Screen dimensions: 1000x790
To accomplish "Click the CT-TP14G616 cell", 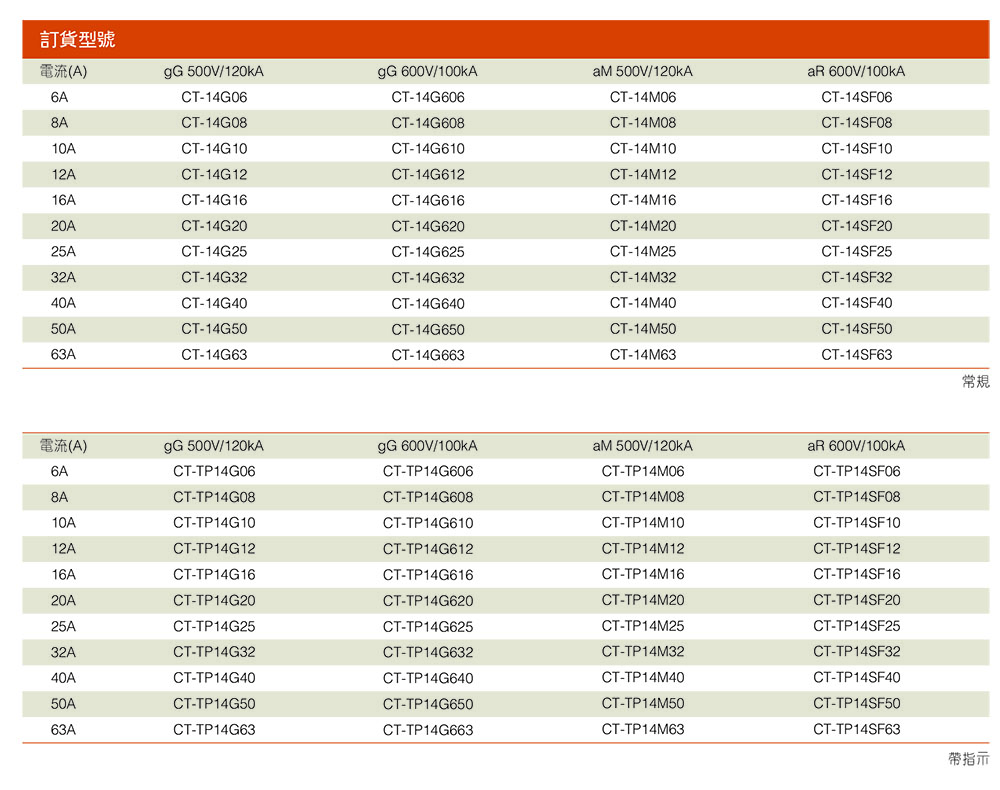I will pos(428,575).
